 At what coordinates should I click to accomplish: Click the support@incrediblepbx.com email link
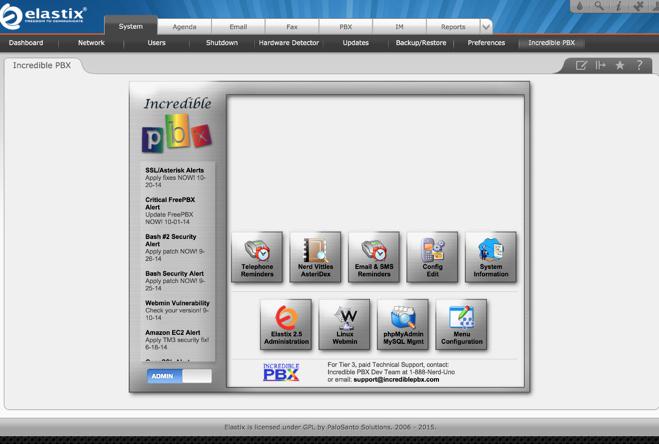[396, 380]
